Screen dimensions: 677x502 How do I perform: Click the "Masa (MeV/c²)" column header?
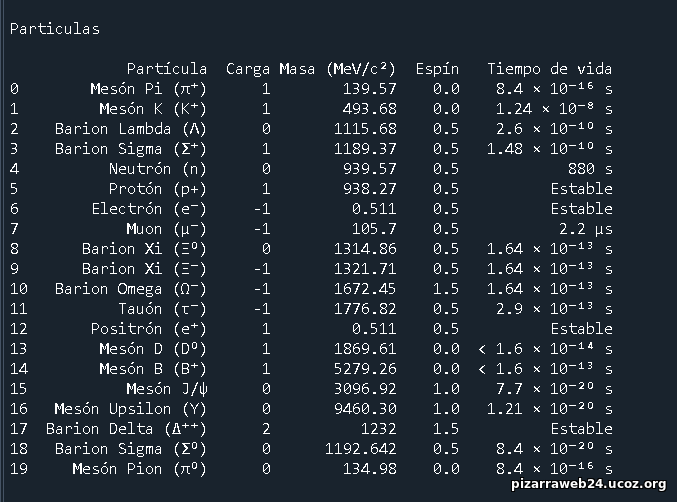338,69
